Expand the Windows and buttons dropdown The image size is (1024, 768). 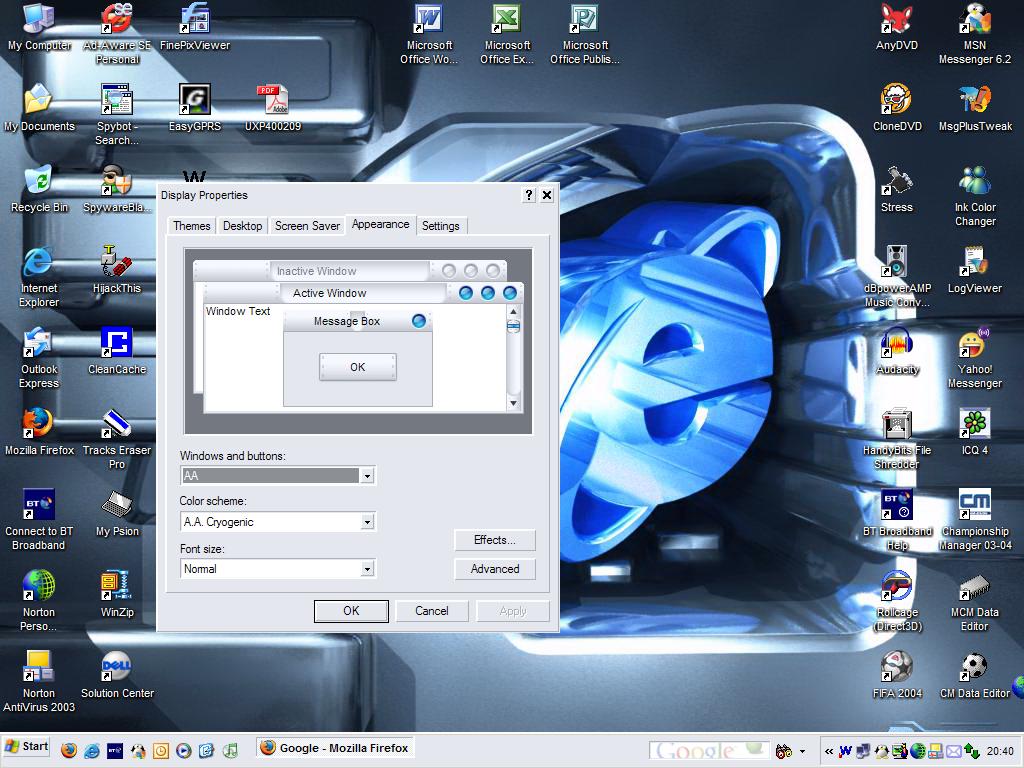pyautogui.click(x=367, y=476)
